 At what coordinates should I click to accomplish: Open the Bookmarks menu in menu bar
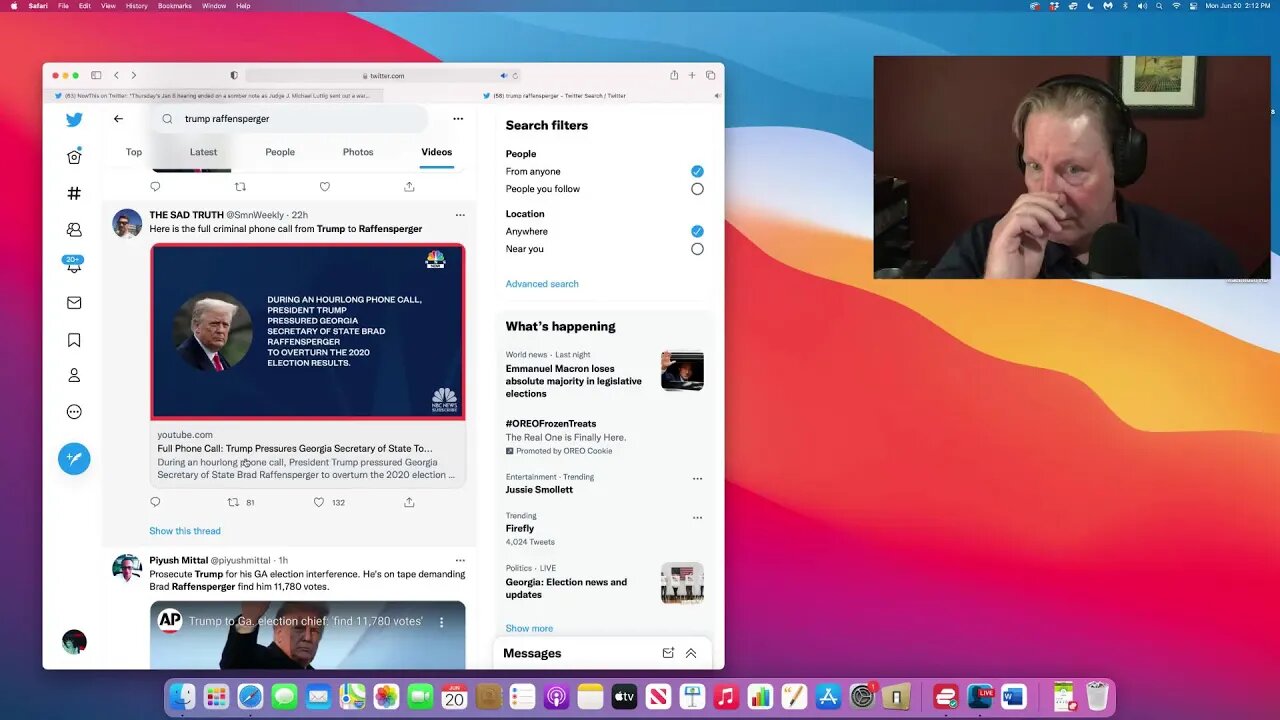point(175,6)
